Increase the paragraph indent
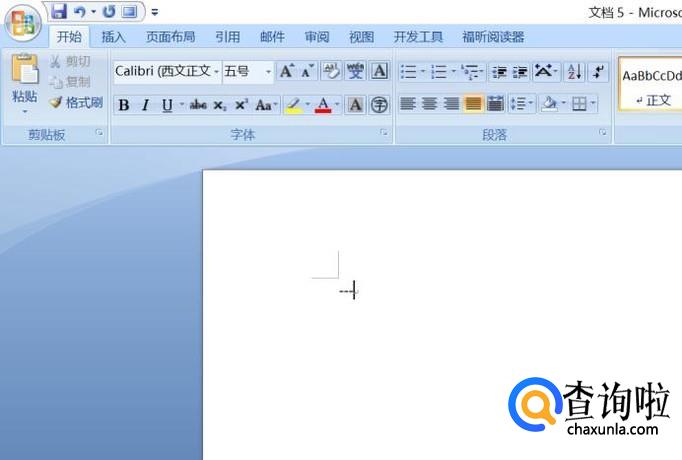682x460 pixels. pyautogui.click(x=520, y=72)
